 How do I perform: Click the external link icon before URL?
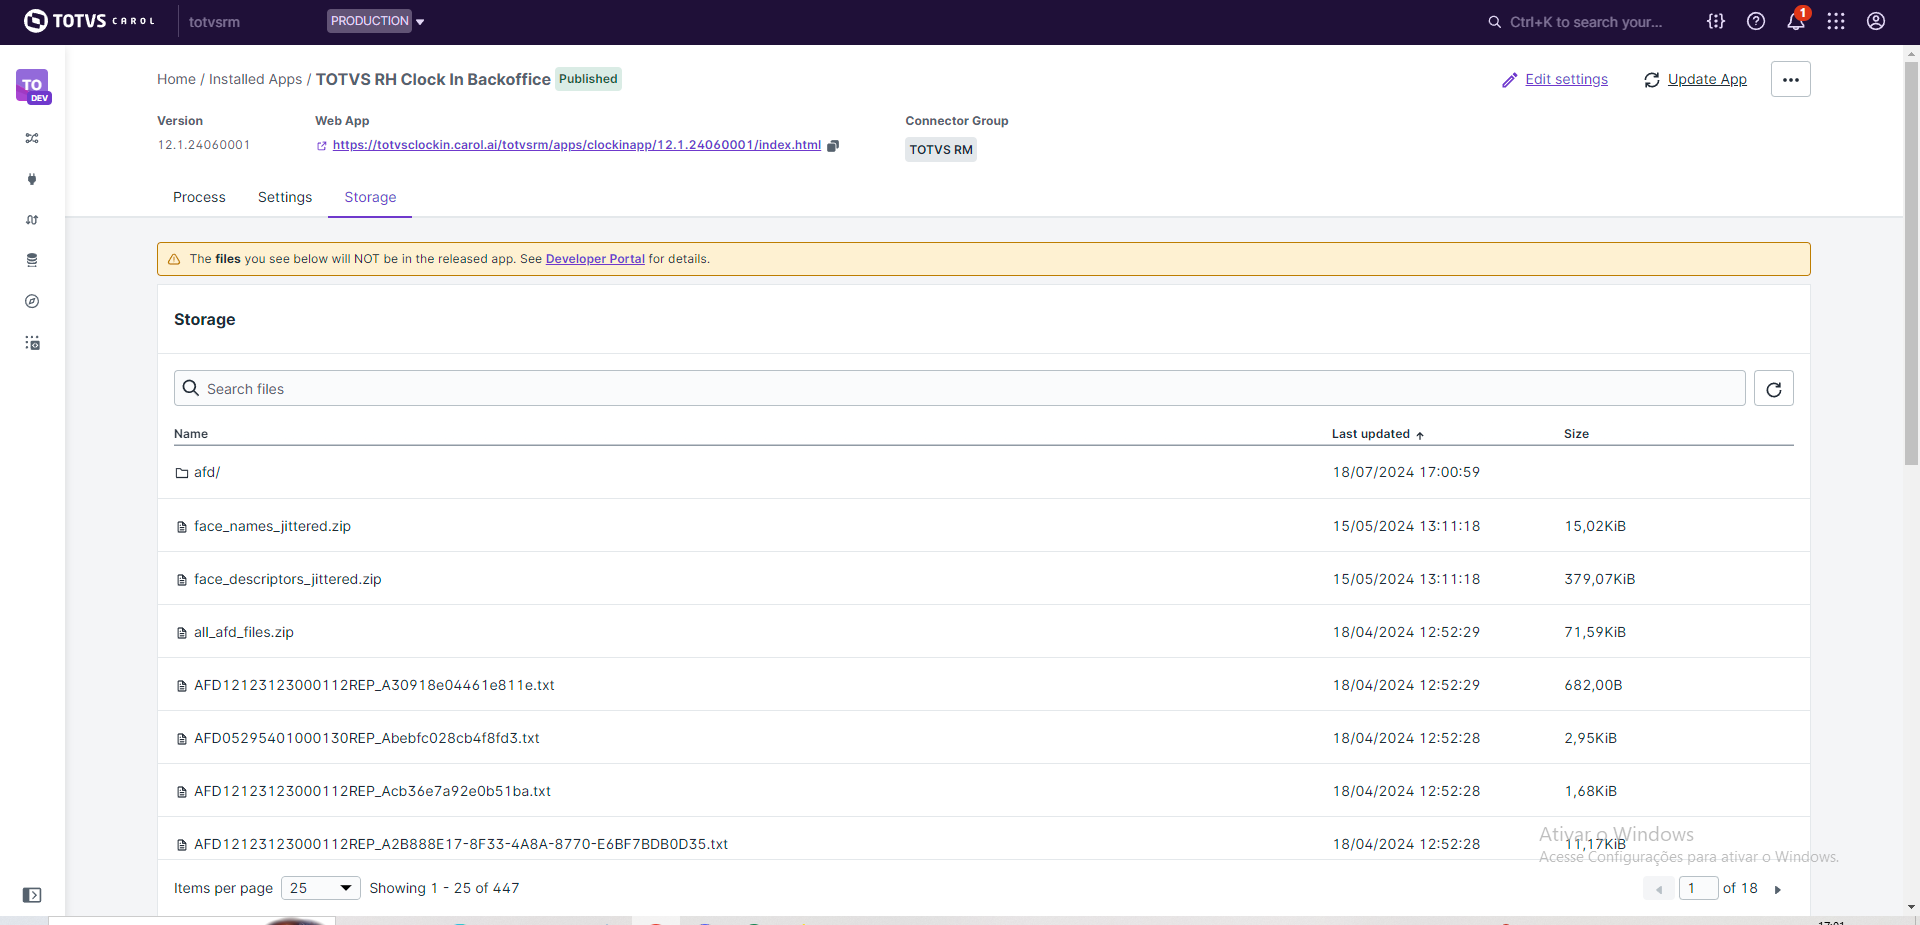pos(322,146)
